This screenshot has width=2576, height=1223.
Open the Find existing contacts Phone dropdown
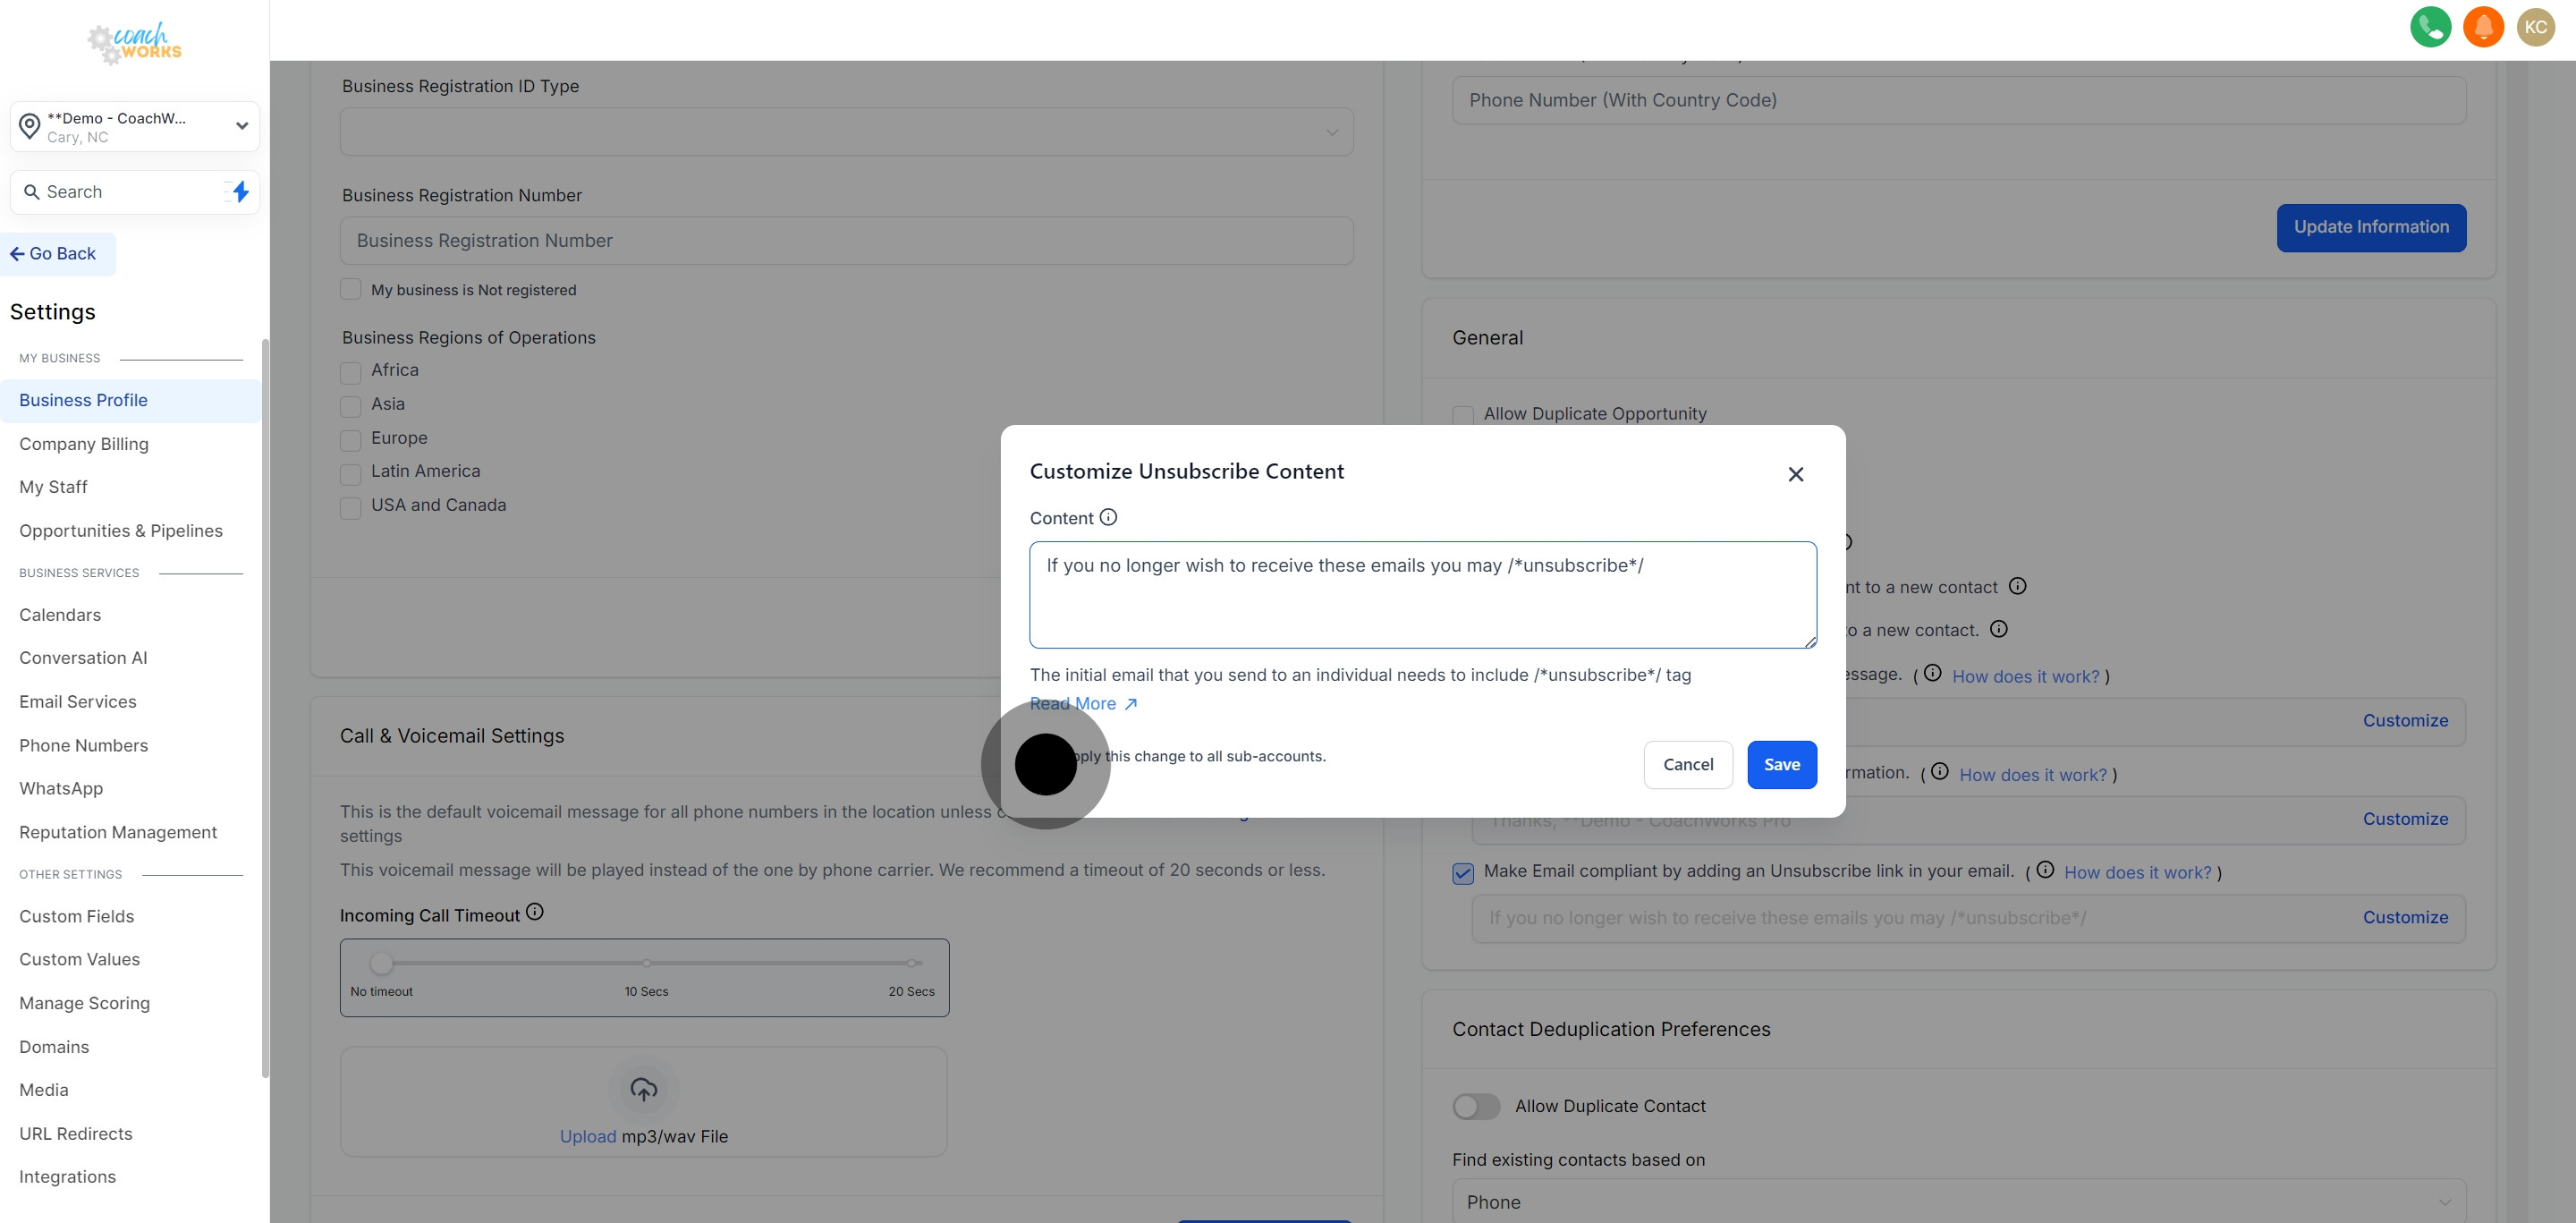tap(1958, 1201)
